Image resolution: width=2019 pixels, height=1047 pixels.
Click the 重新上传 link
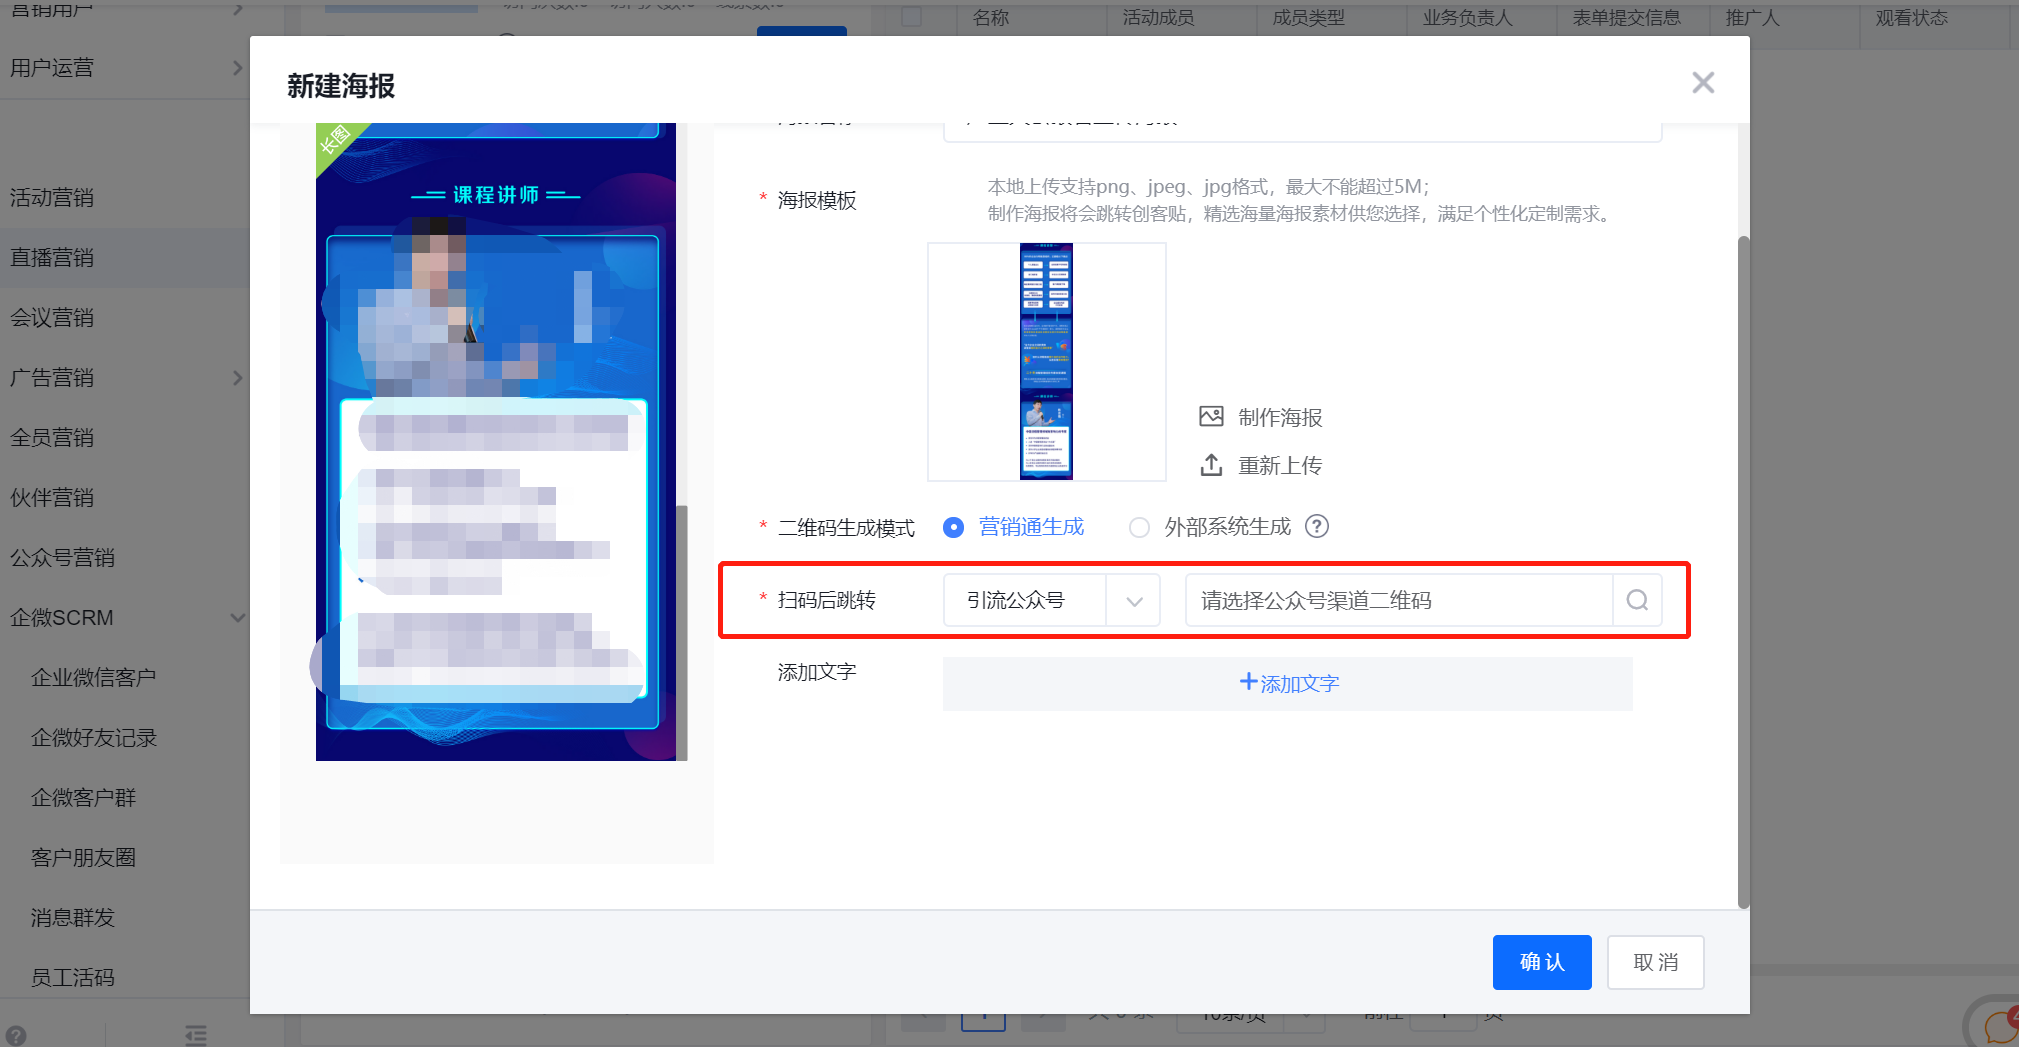pyautogui.click(x=1280, y=465)
